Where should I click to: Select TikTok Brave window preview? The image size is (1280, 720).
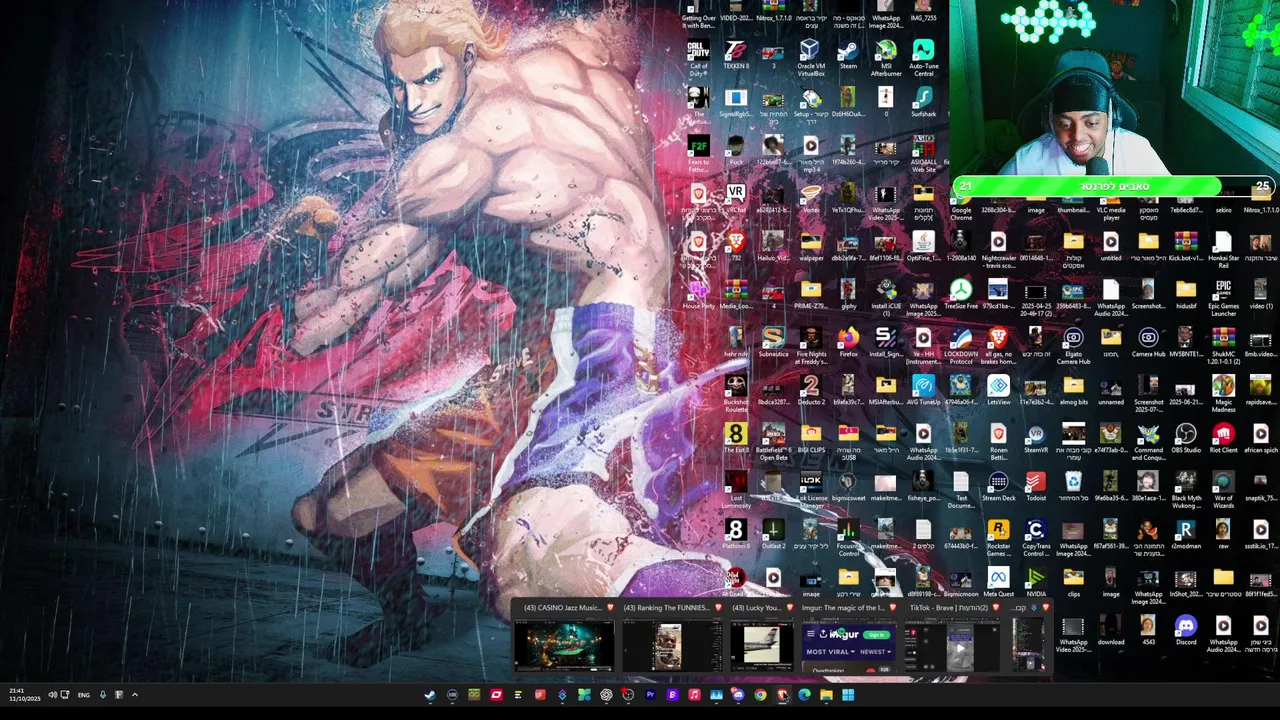[x=952, y=638]
